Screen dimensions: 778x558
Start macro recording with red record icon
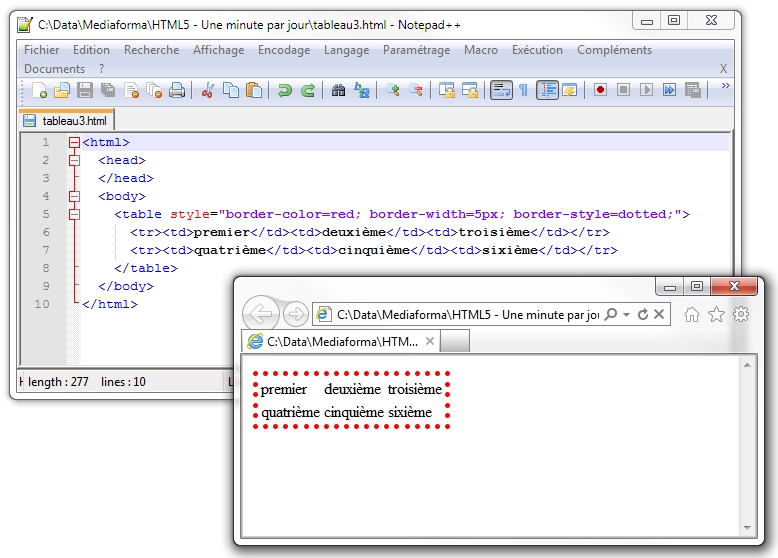[x=600, y=90]
